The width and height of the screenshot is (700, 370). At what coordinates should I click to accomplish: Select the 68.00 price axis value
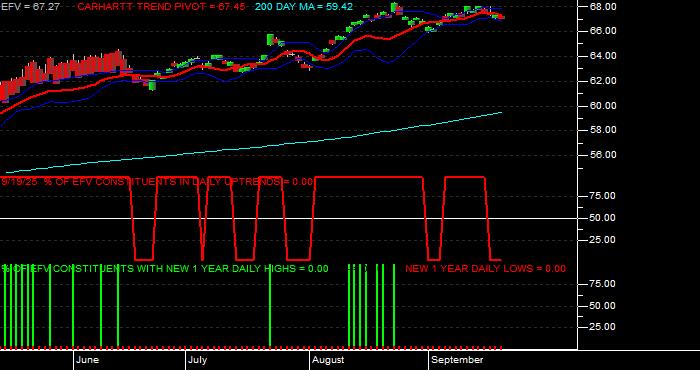pyautogui.click(x=604, y=7)
